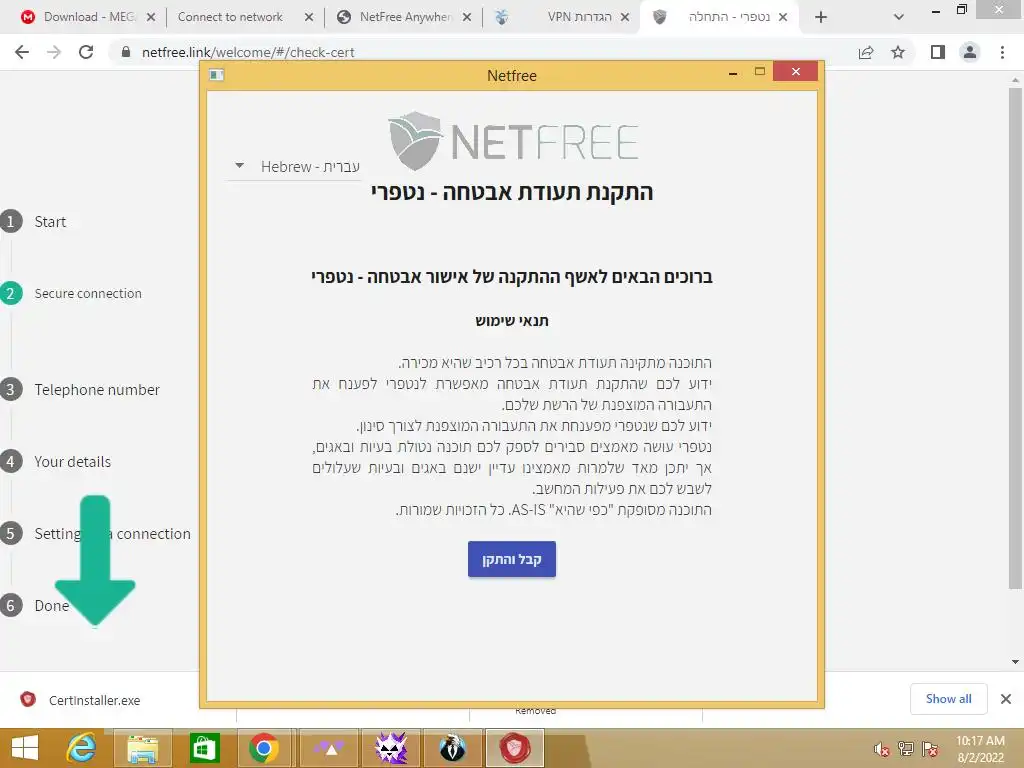Select the Your details step
The width and height of the screenshot is (1024, 768).
[x=56, y=461]
